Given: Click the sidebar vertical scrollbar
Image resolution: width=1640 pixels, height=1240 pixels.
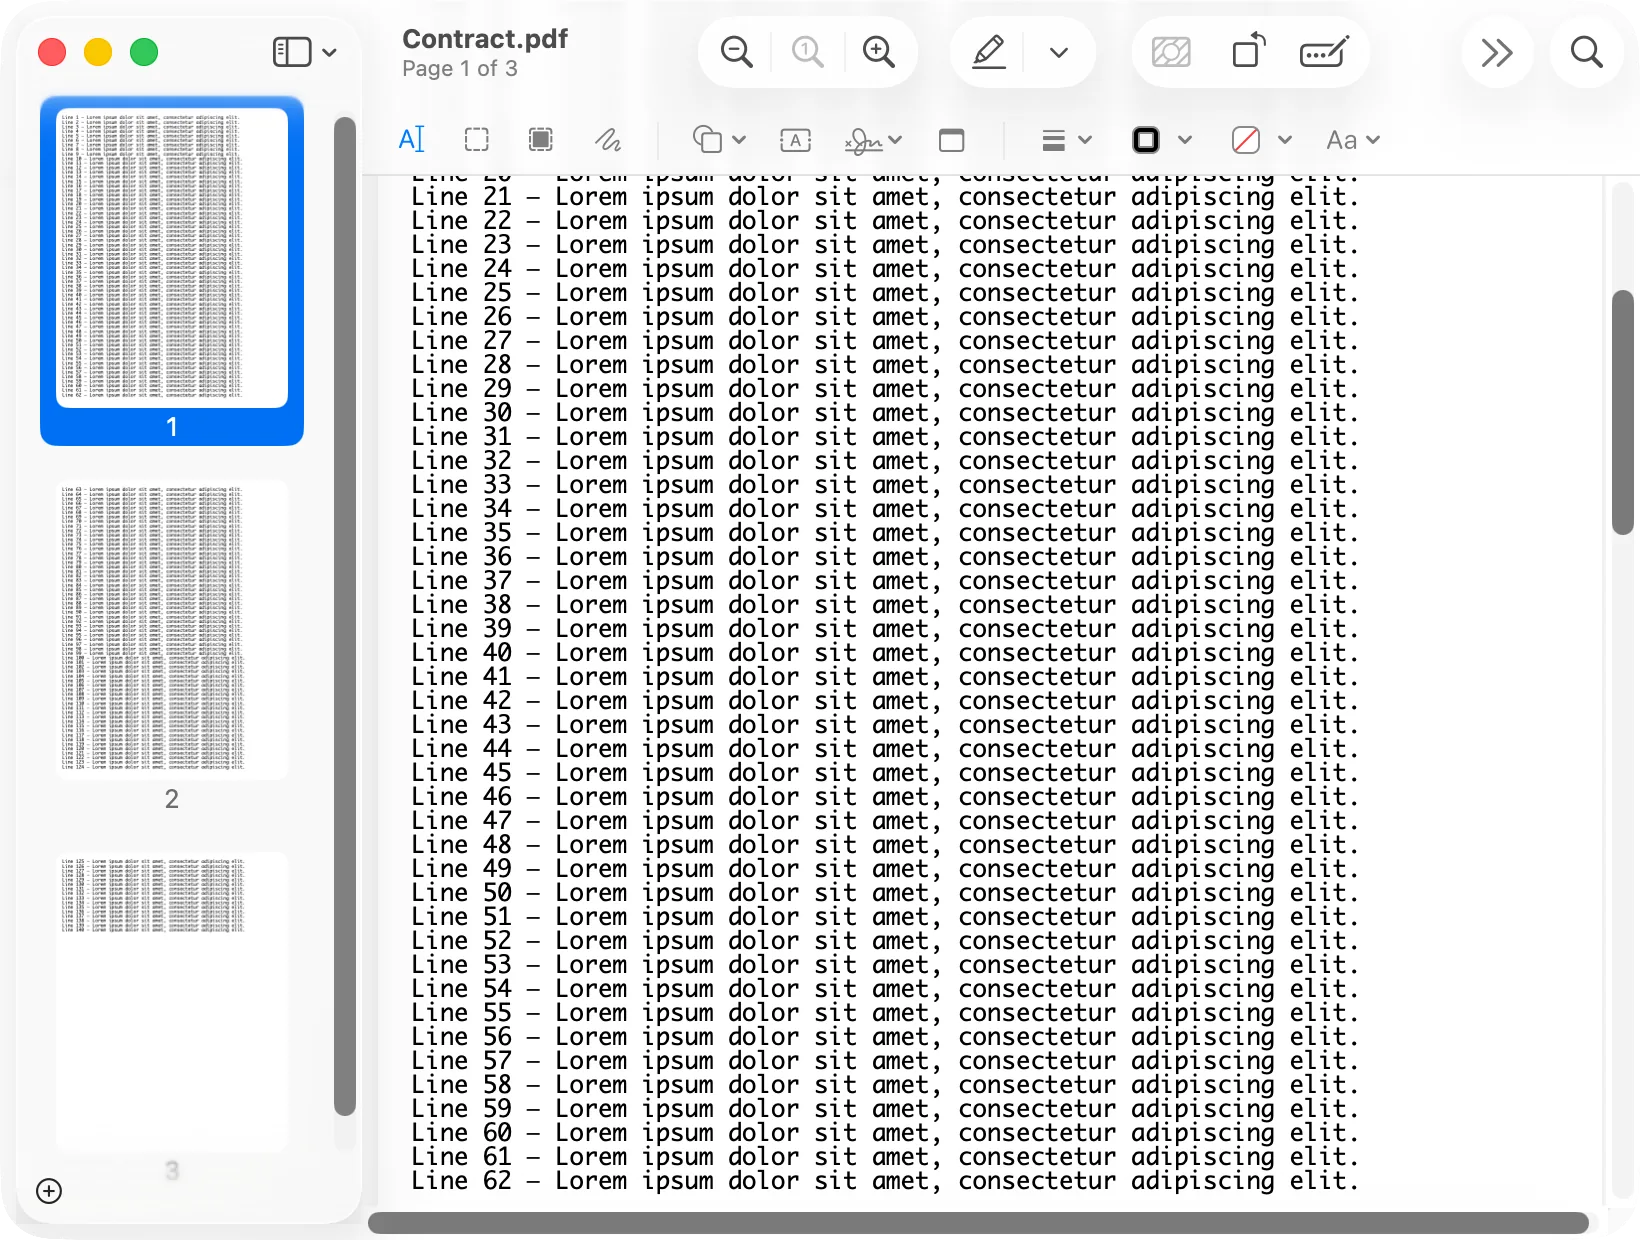Looking at the screenshot, I should (x=345, y=616).
